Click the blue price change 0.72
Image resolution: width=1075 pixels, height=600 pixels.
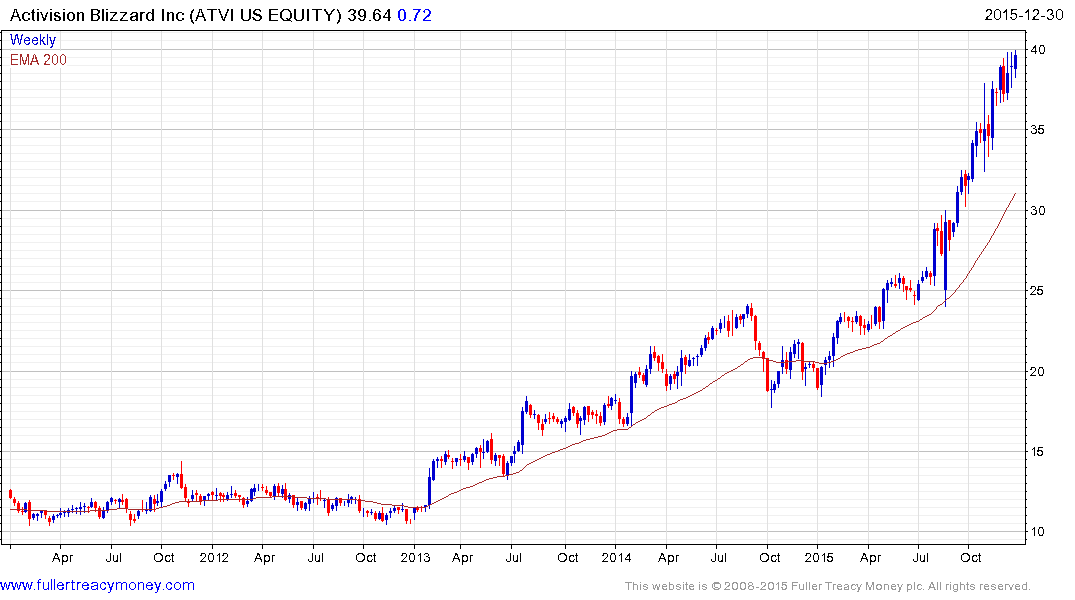coord(415,15)
